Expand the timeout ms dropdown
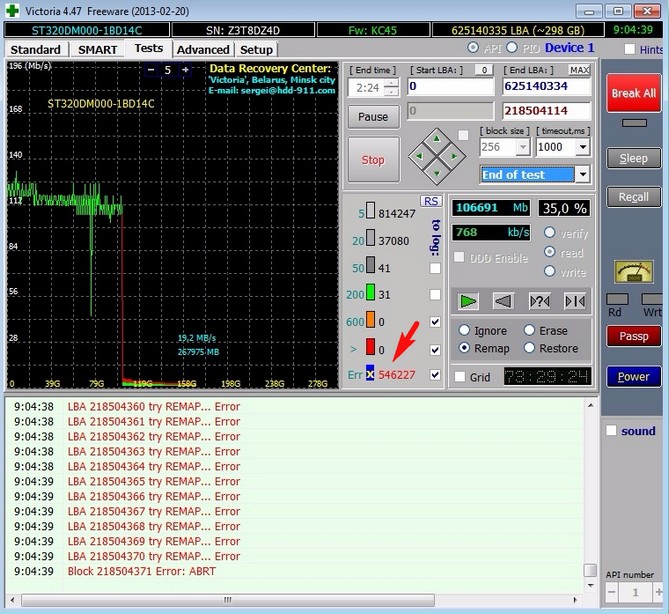This screenshot has height=614, width=669. [x=583, y=146]
